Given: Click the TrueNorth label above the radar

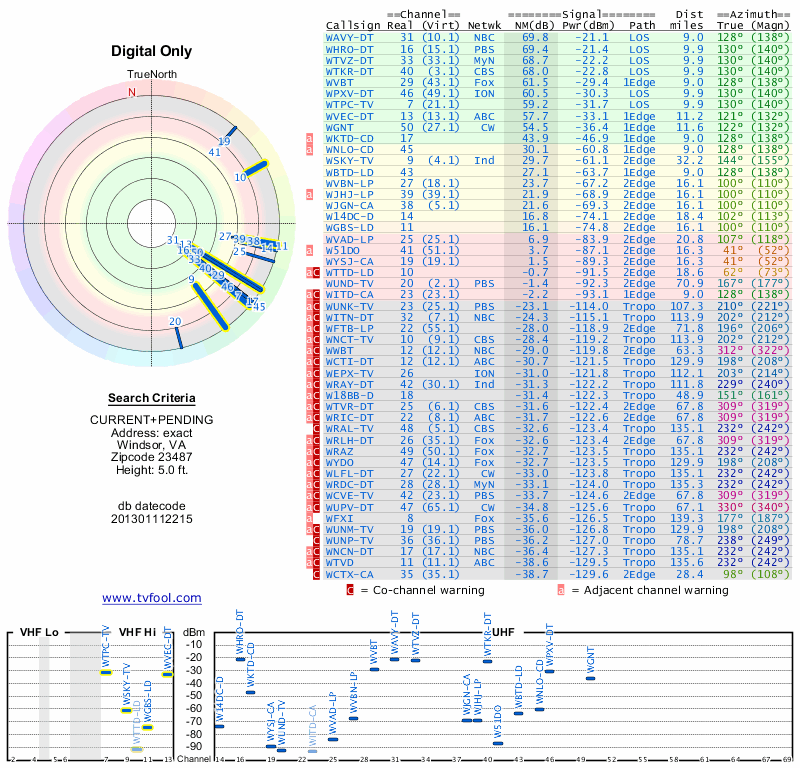Looking at the screenshot, I should click(x=152, y=75).
